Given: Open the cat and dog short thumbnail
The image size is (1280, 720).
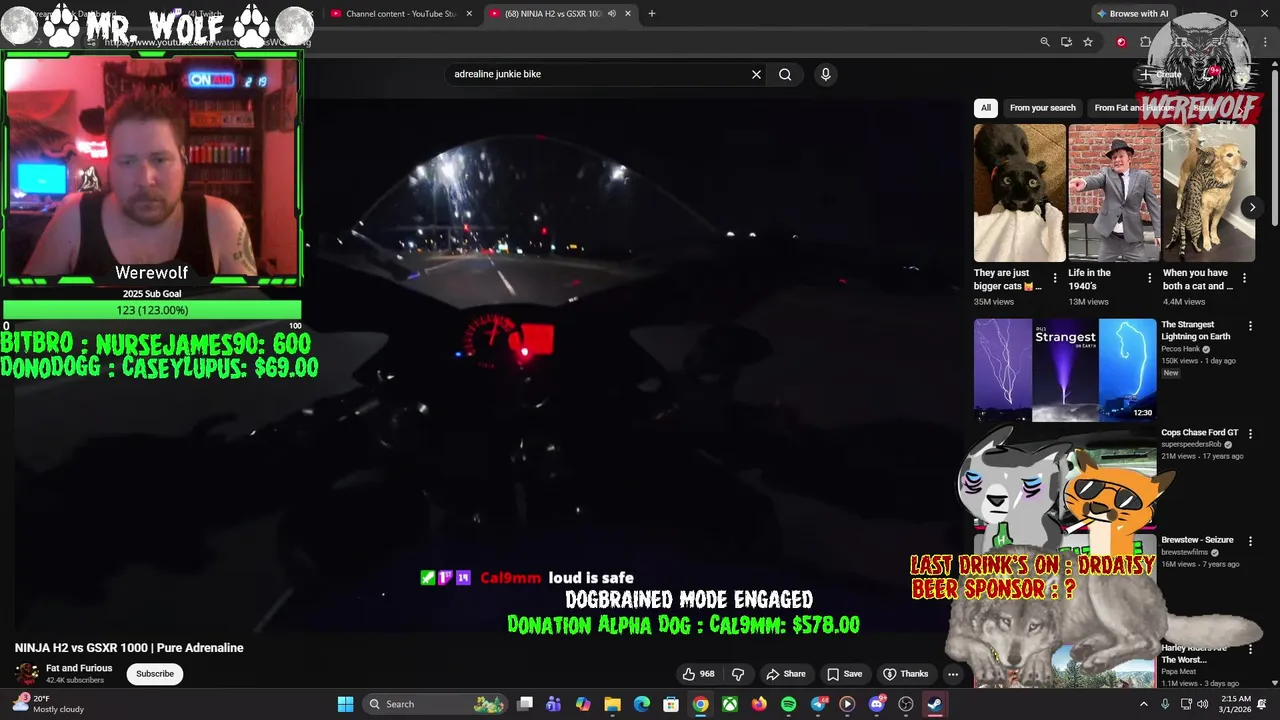Looking at the screenshot, I should point(1209,193).
